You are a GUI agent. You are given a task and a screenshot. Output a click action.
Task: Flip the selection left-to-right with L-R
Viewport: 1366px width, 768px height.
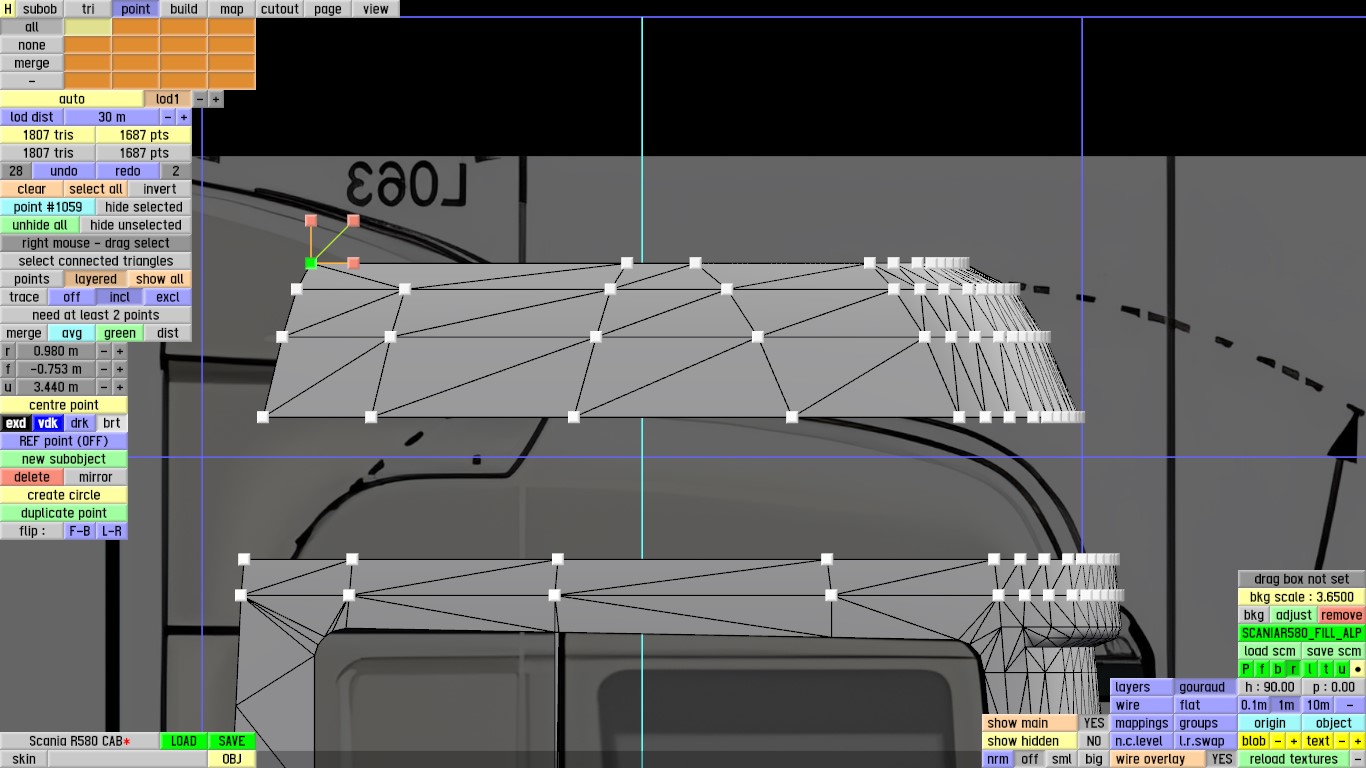click(x=112, y=531)
